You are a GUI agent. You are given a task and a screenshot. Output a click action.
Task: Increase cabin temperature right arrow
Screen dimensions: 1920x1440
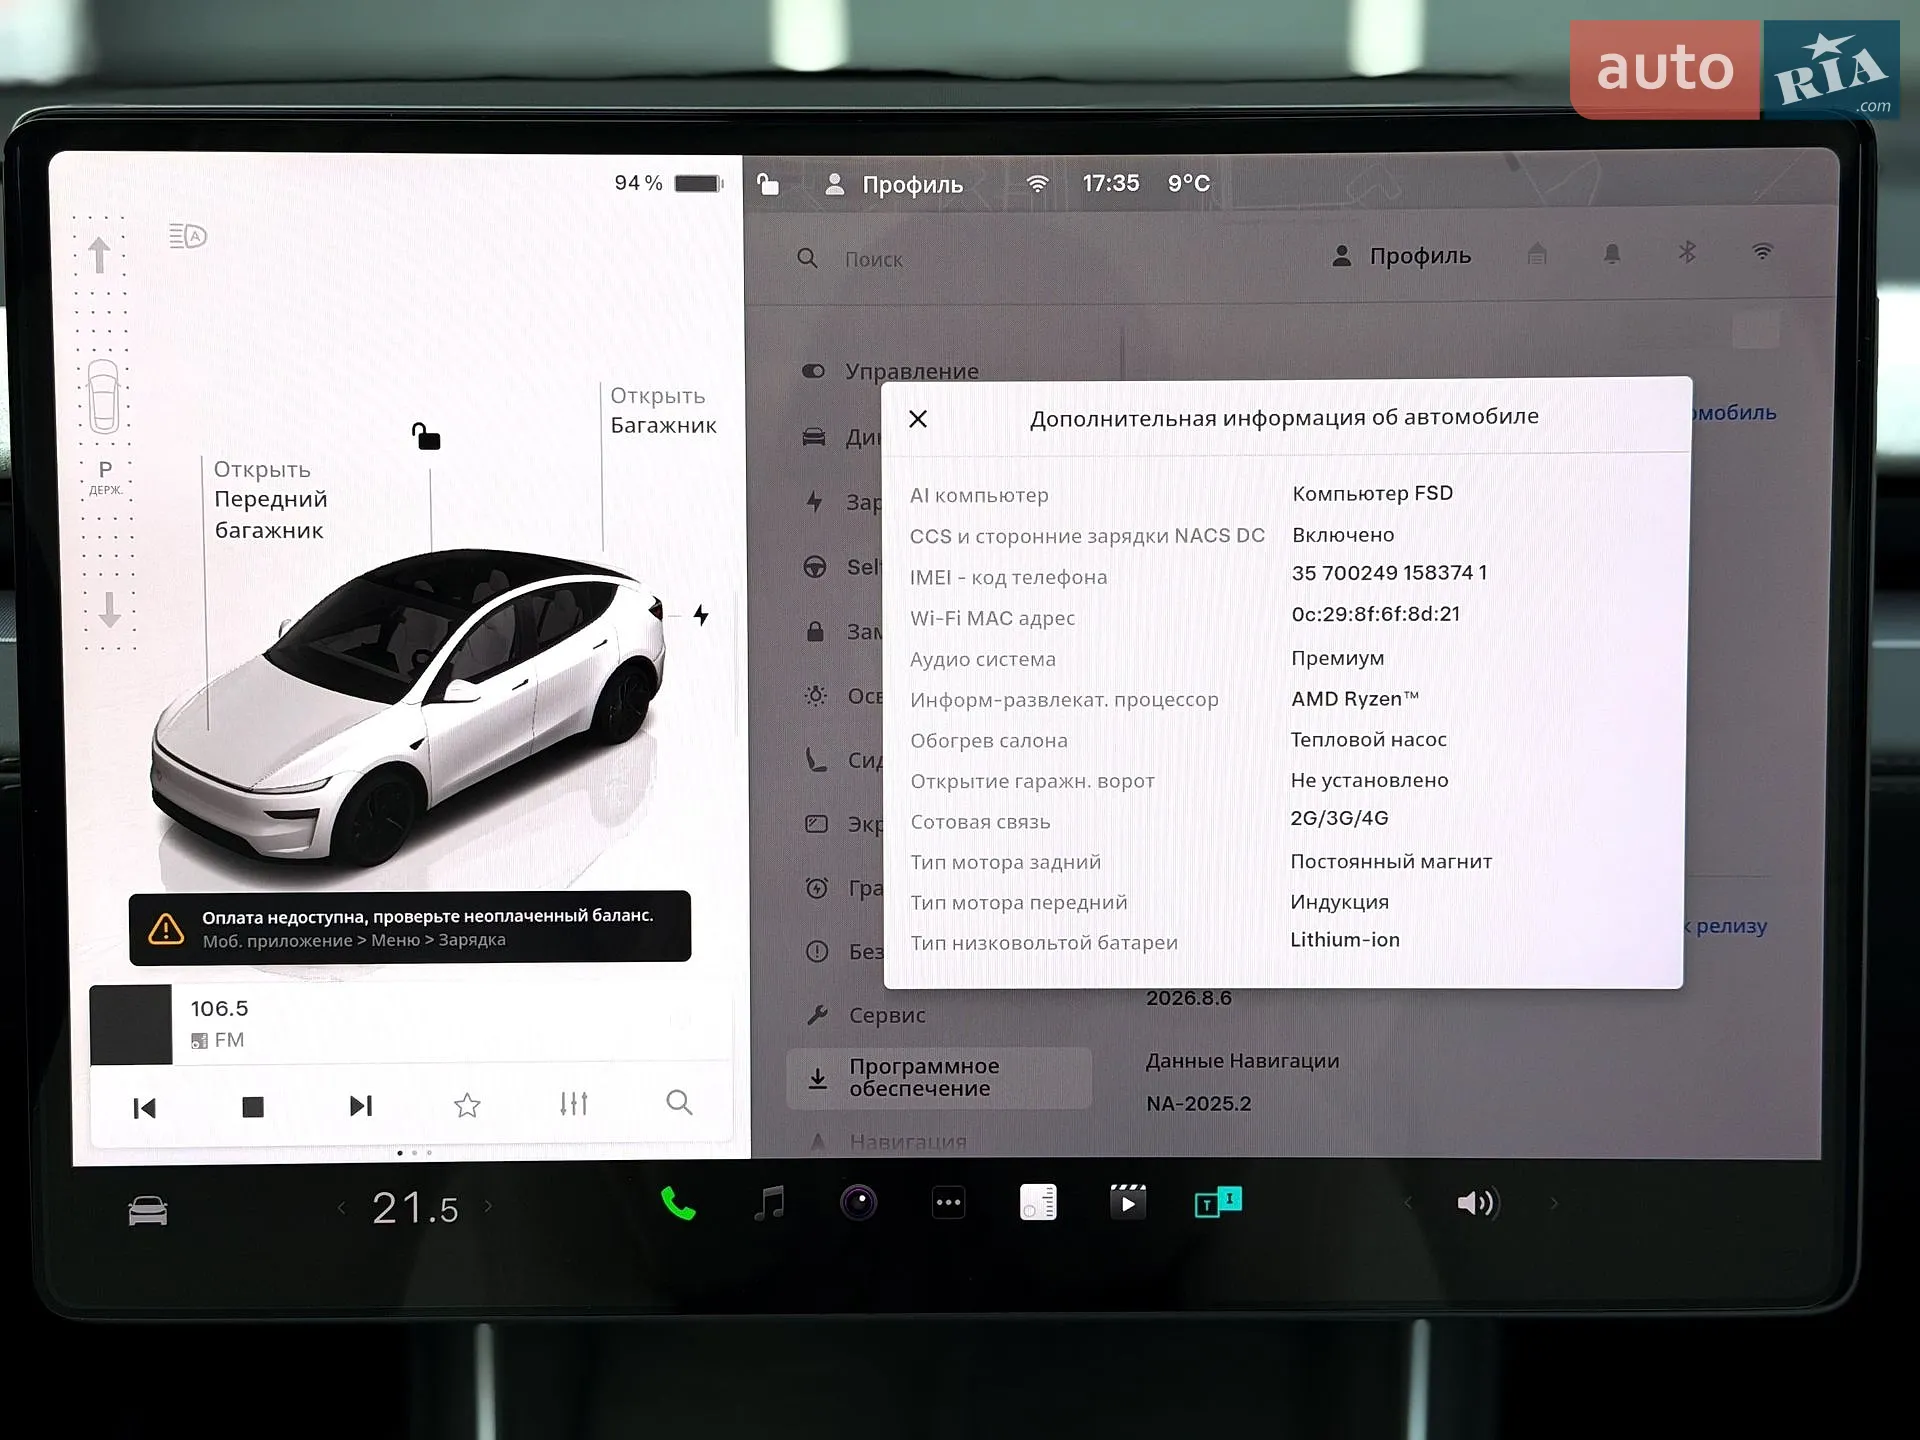[488, 1207]
